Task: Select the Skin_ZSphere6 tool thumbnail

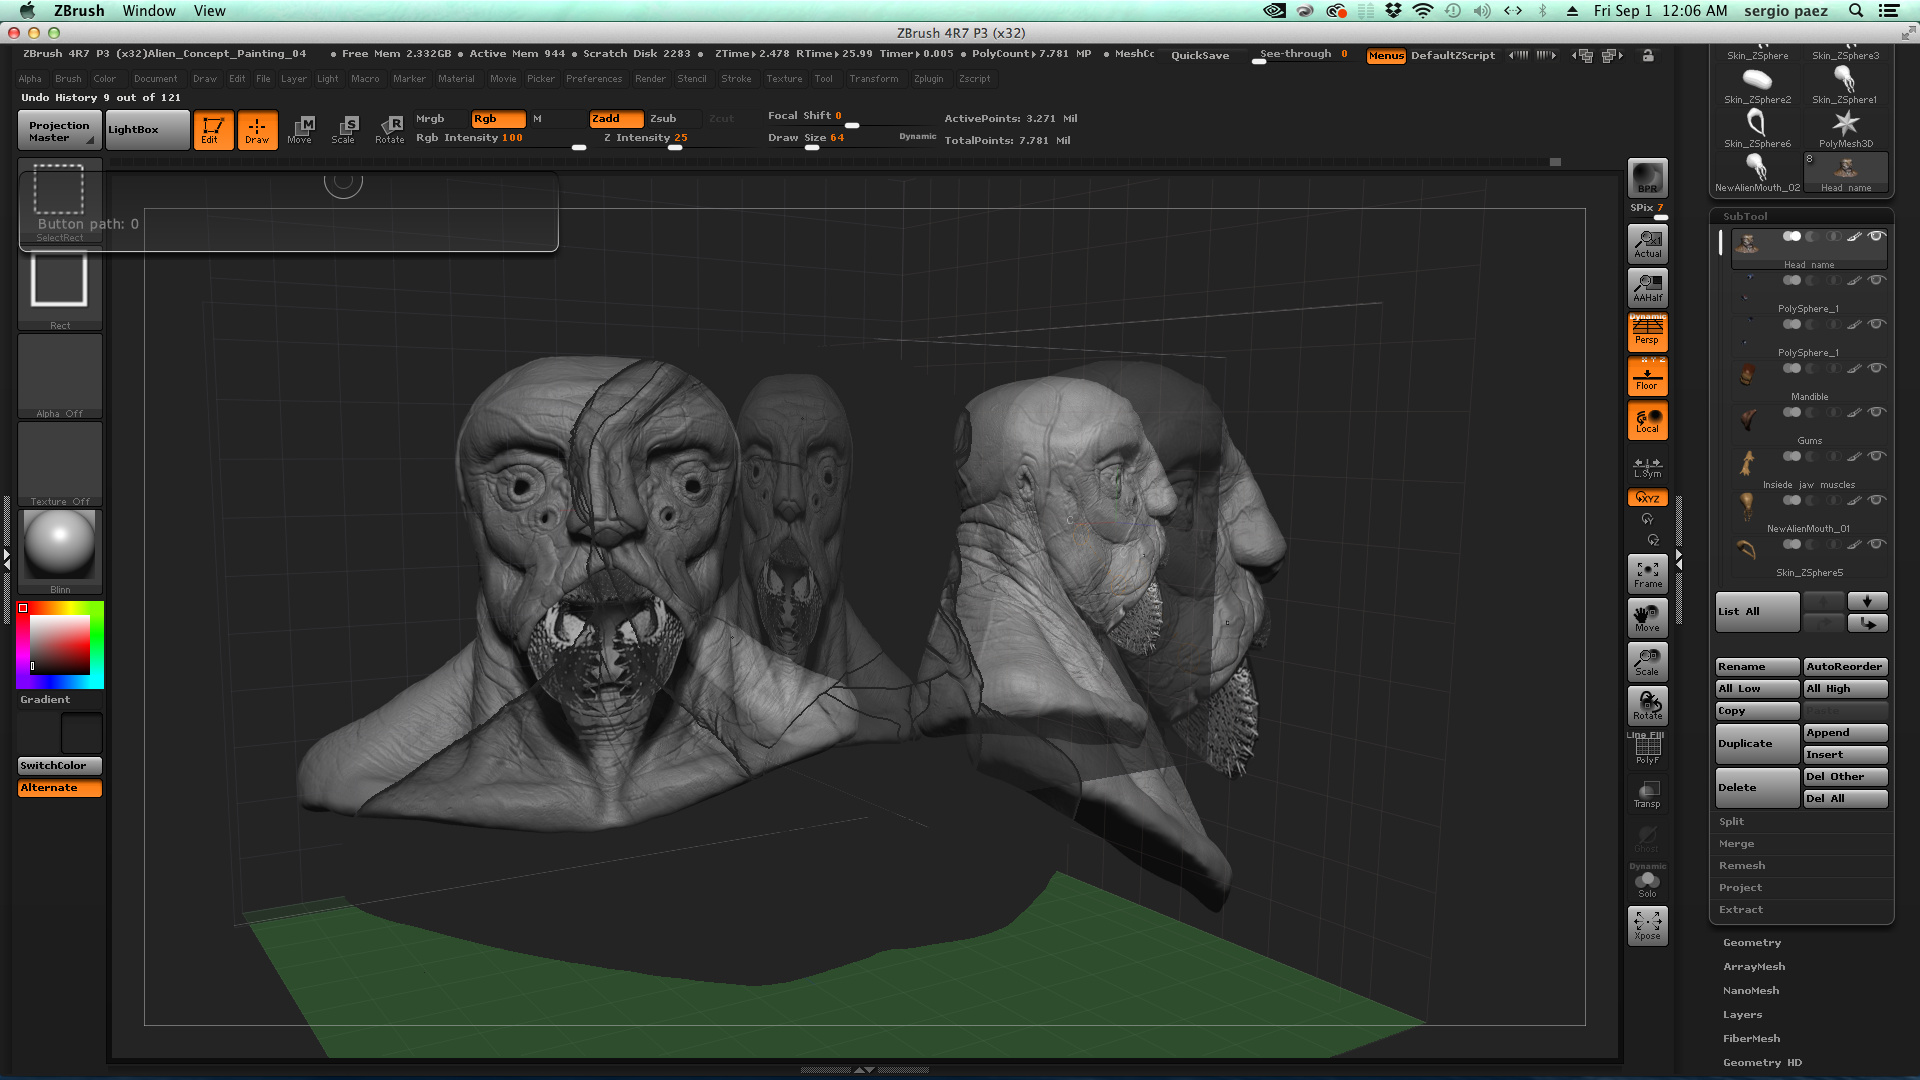Action: [1757, 128]
